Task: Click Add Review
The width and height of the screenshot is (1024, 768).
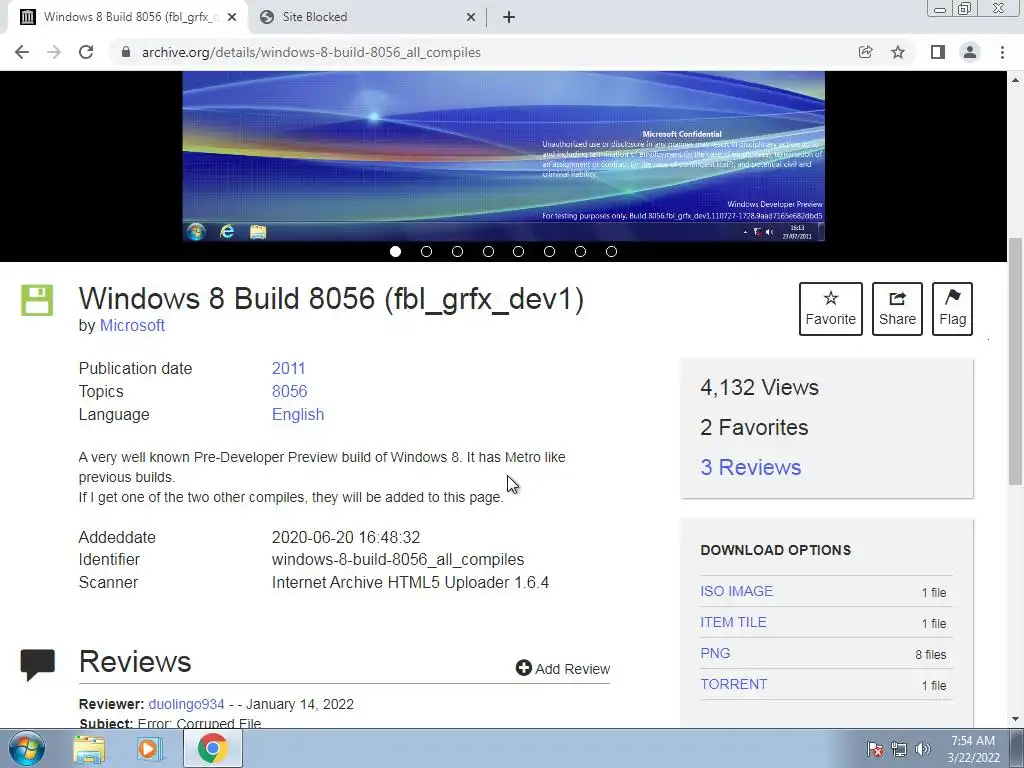Action: point(563,669)
